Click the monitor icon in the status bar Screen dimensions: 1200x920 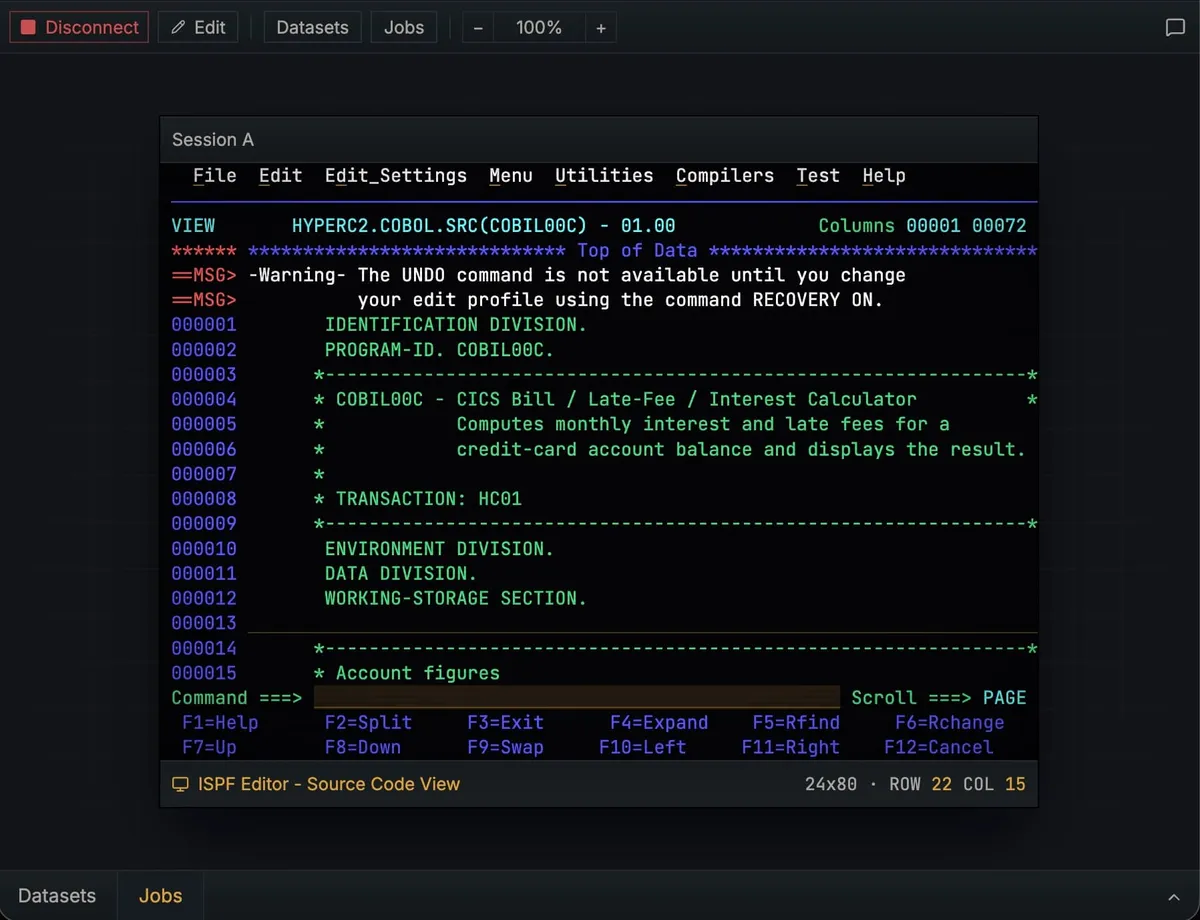point(180,785)
